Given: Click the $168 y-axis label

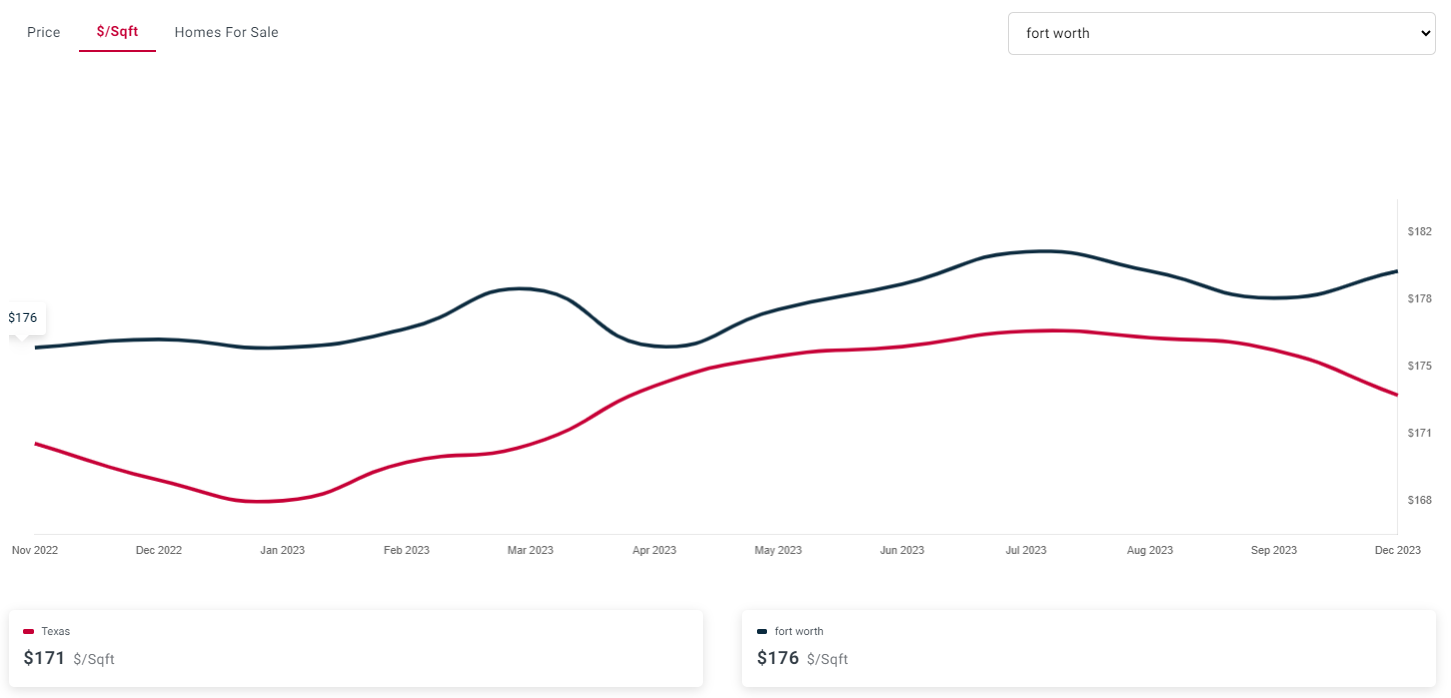Looking at the screenshot, I should (1419, 500).
